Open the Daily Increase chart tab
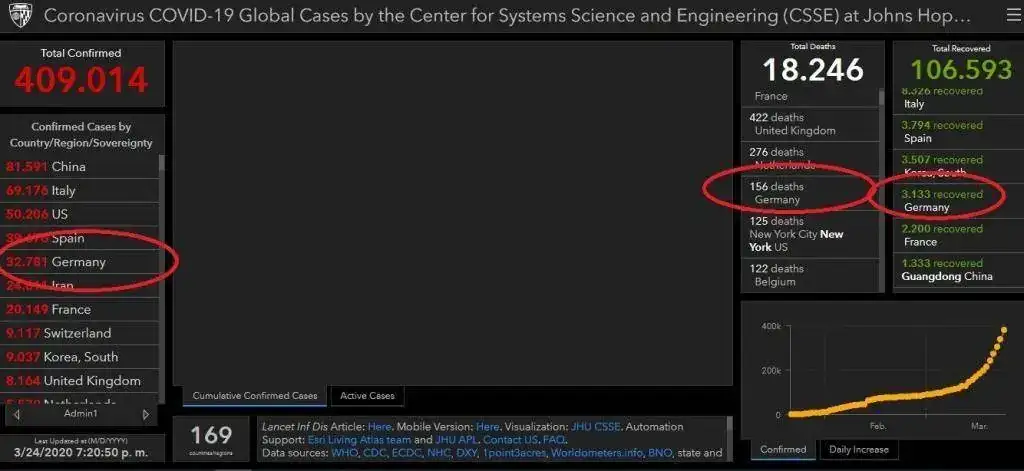1024x471 pixels. point(858,450)
